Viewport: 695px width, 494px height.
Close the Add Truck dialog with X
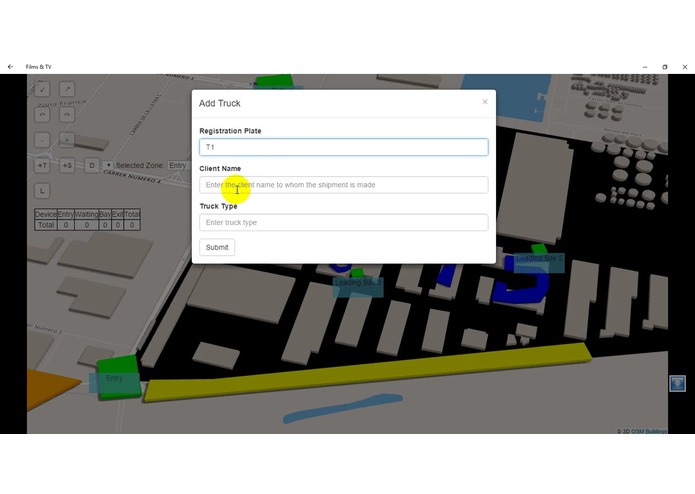(485, 102)
